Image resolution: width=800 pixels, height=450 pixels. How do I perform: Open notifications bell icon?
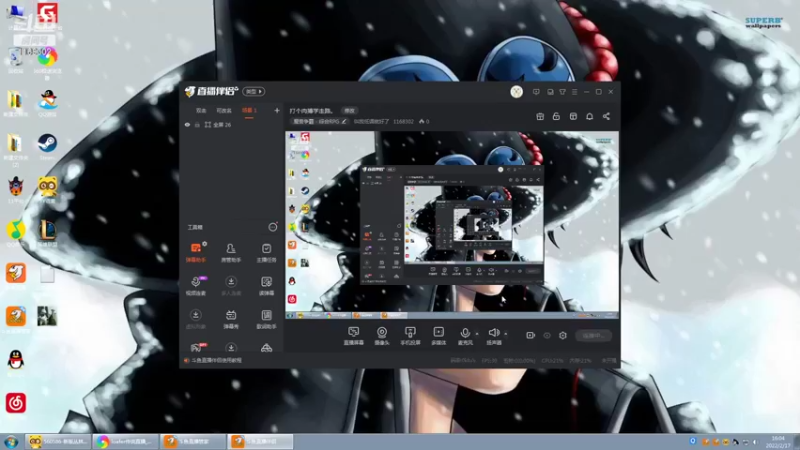click(589, 116)
